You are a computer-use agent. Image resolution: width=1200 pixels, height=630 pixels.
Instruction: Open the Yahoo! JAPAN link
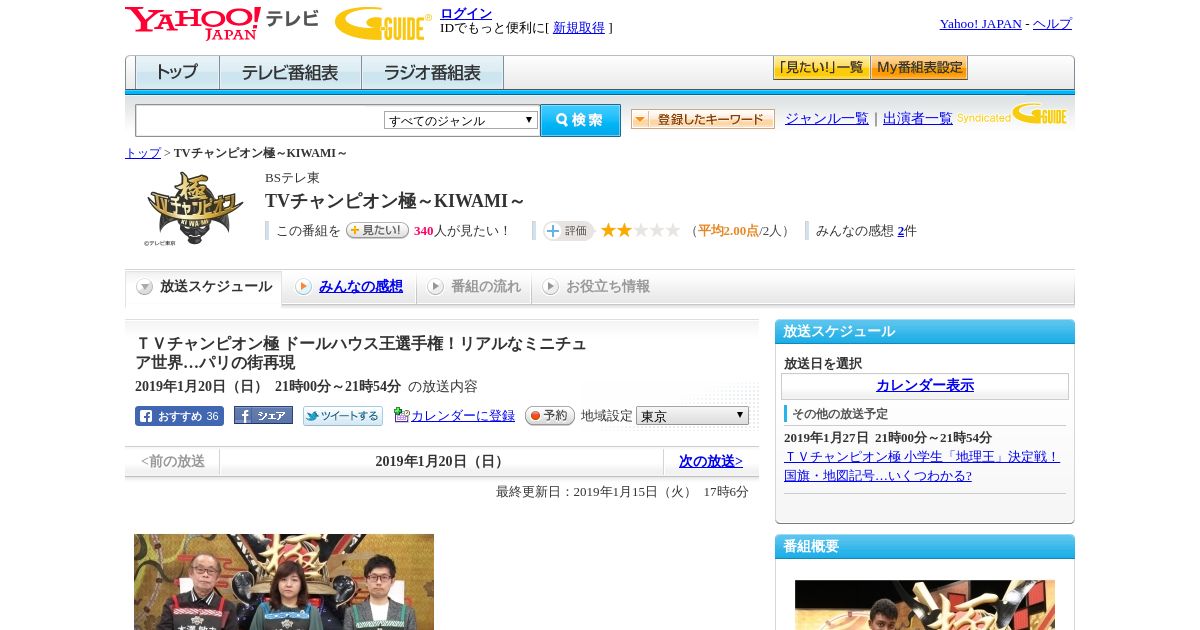coord(981,24)
